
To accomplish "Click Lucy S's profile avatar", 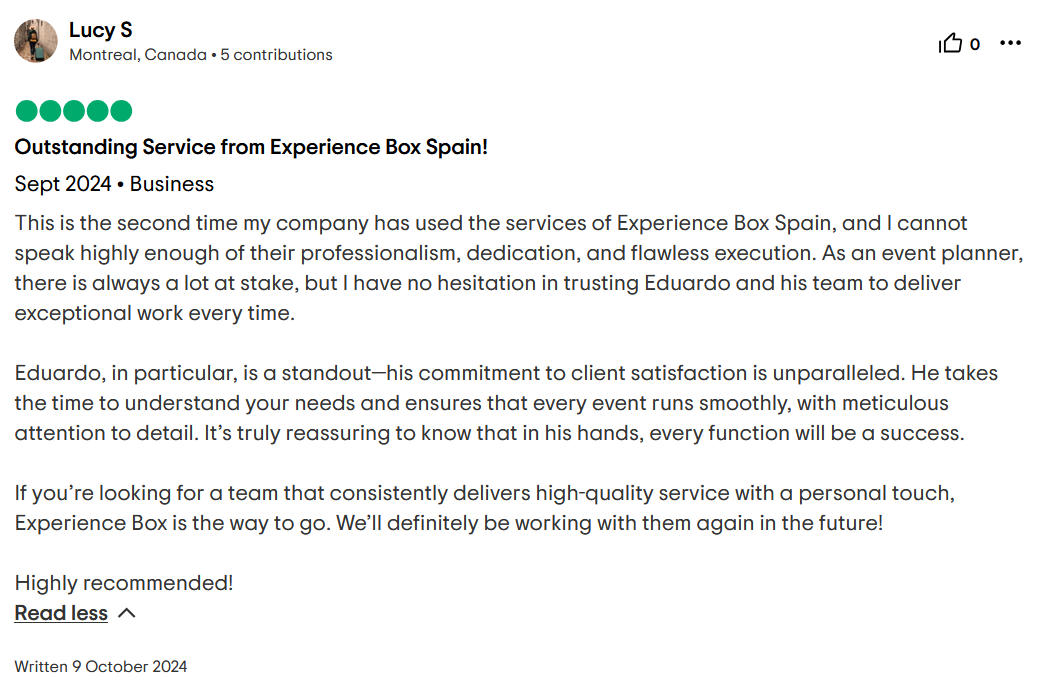I will (x=36, y=41).
